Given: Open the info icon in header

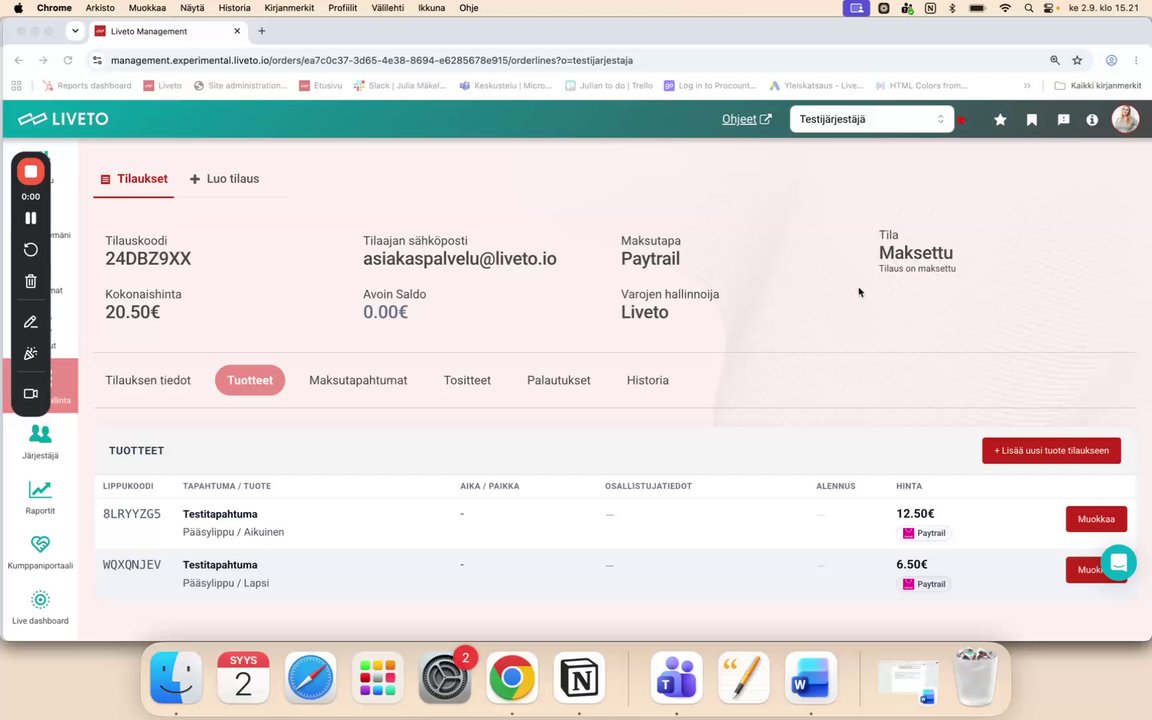Looking at the screenshot, I should (1092, 120).
